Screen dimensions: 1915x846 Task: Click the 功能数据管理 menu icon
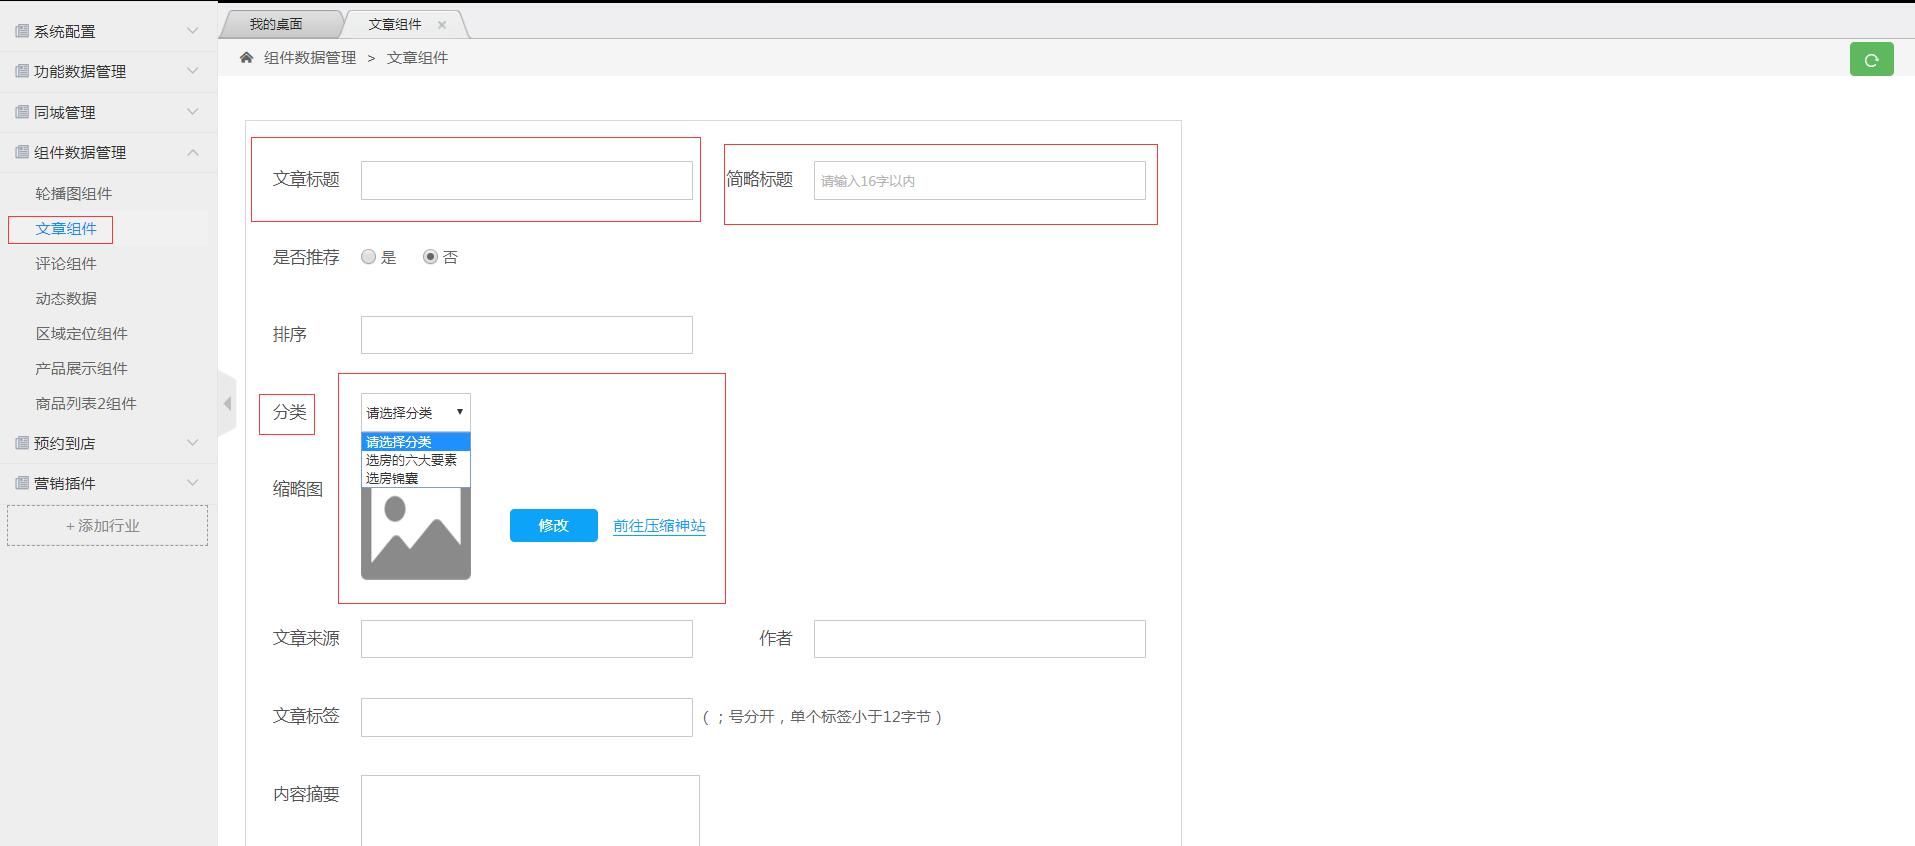click(x=22, y=71)
